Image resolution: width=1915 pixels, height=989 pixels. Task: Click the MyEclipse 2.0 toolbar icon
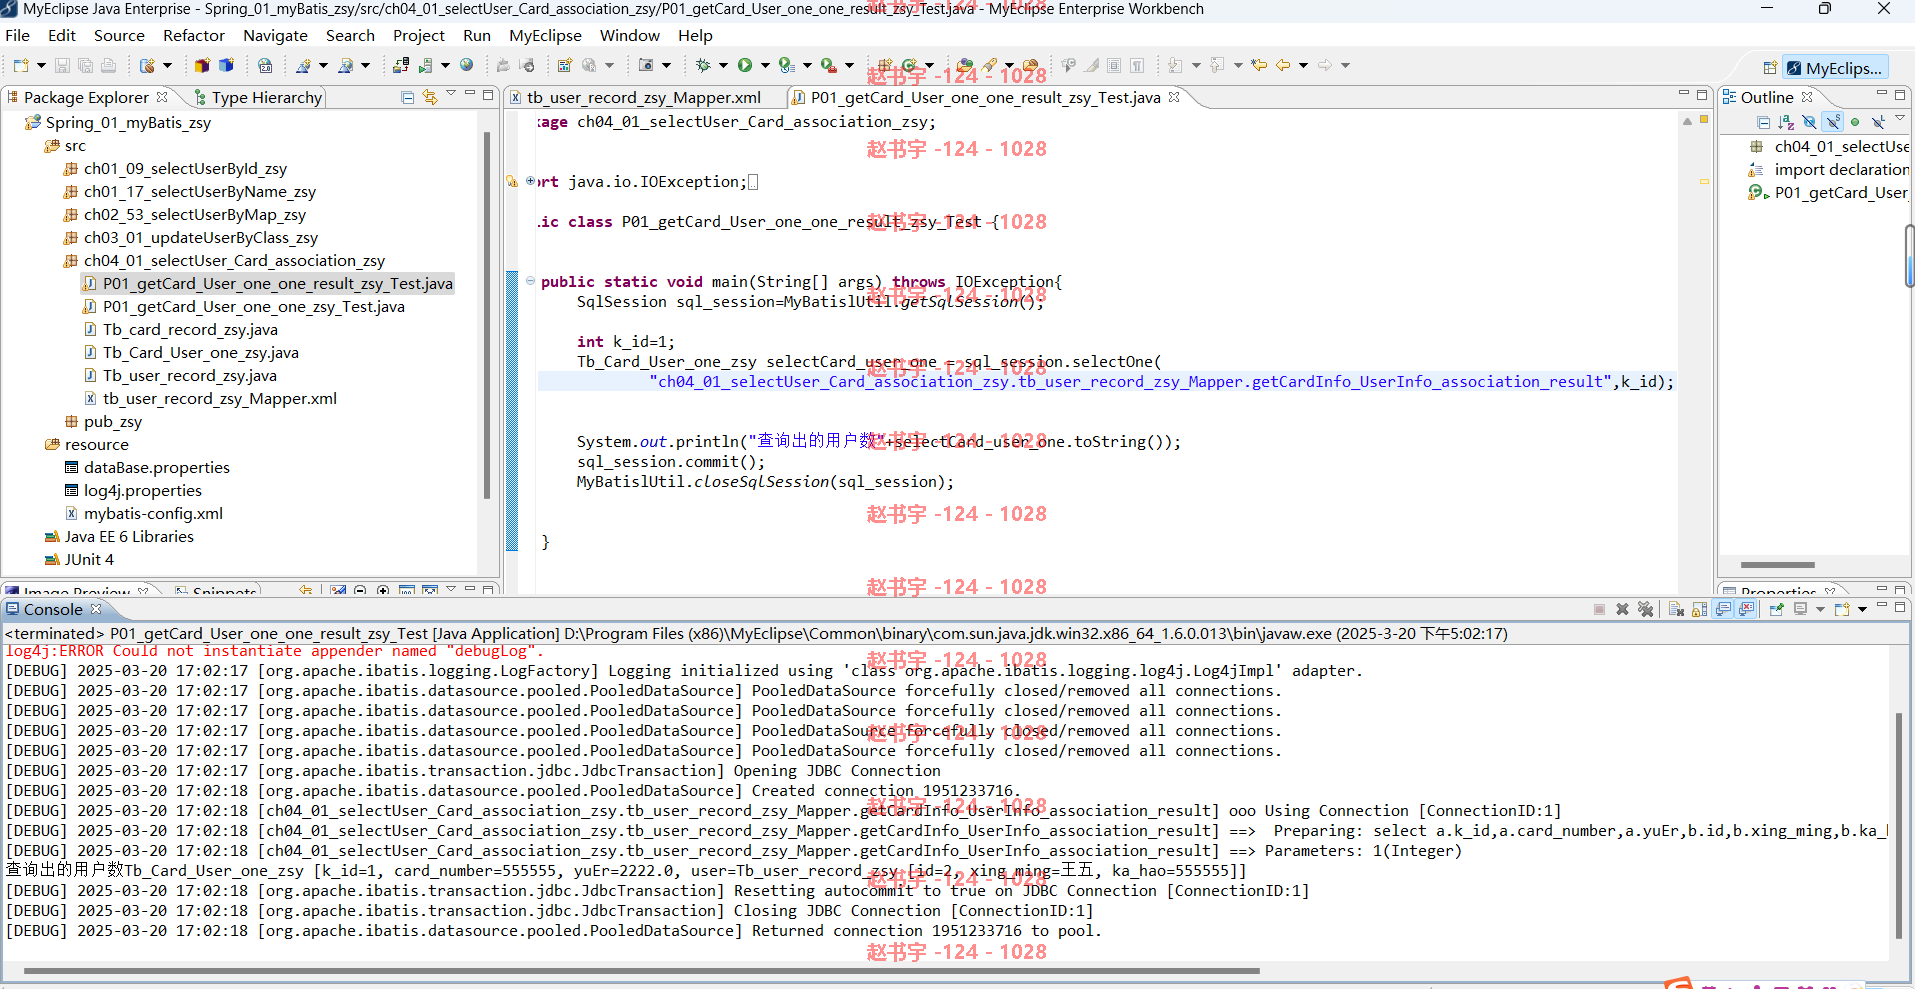pos(264,65)
